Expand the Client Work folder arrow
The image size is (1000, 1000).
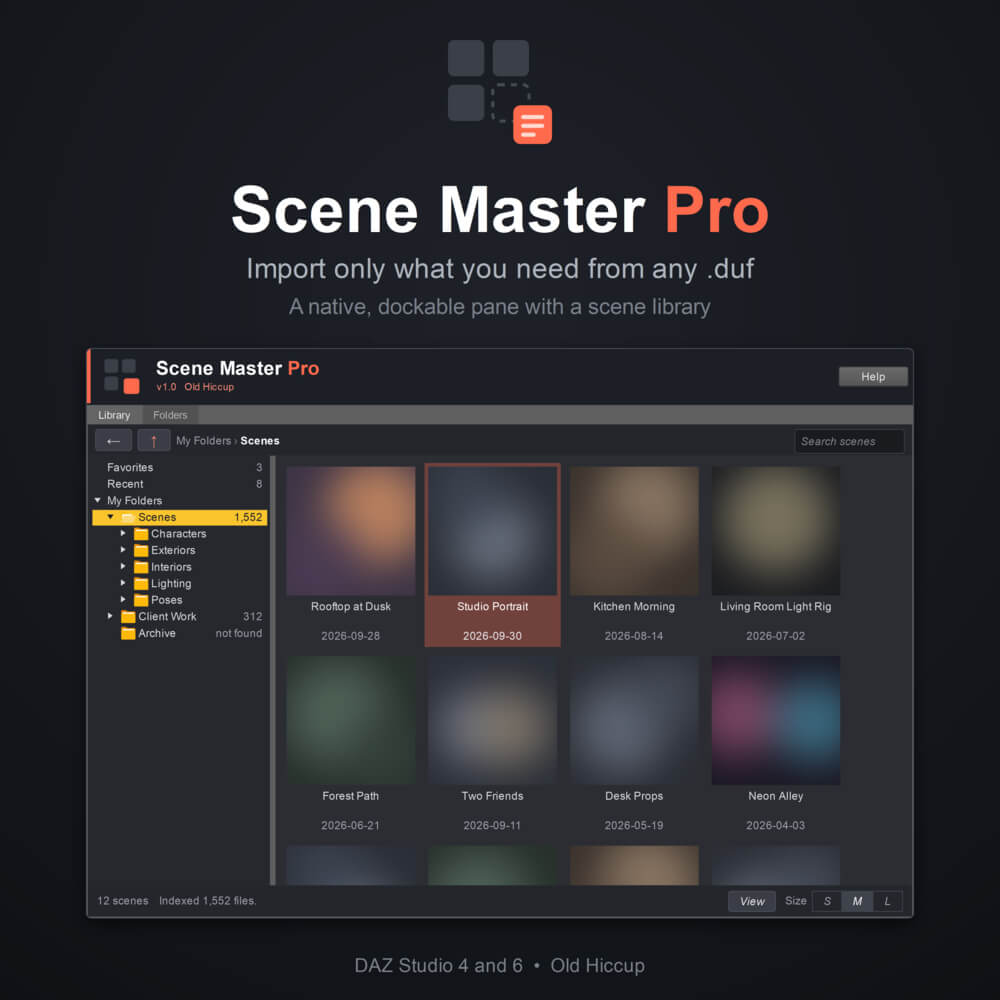point(110,616)
